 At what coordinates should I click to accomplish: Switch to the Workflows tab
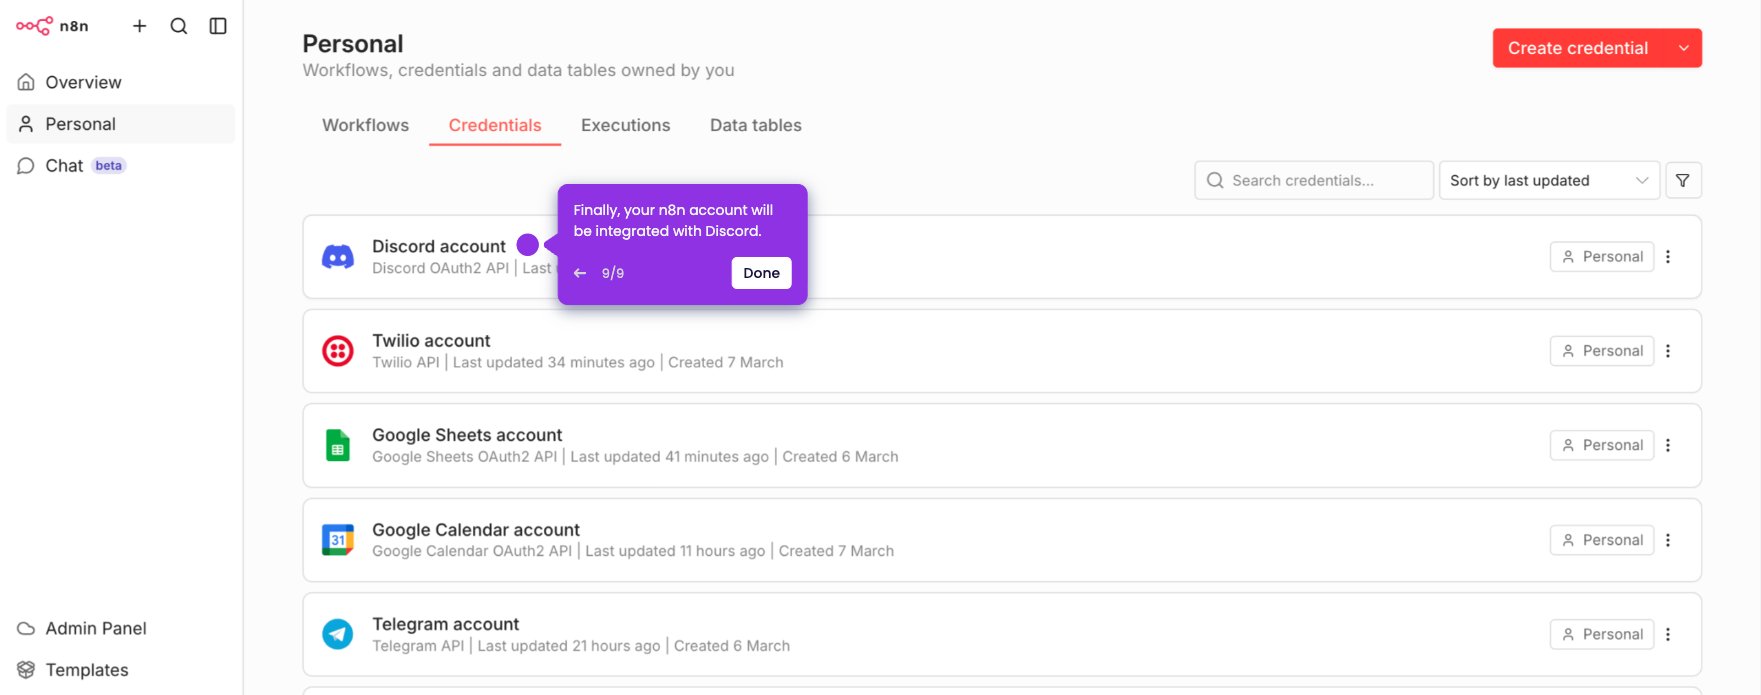pos(365,125)
